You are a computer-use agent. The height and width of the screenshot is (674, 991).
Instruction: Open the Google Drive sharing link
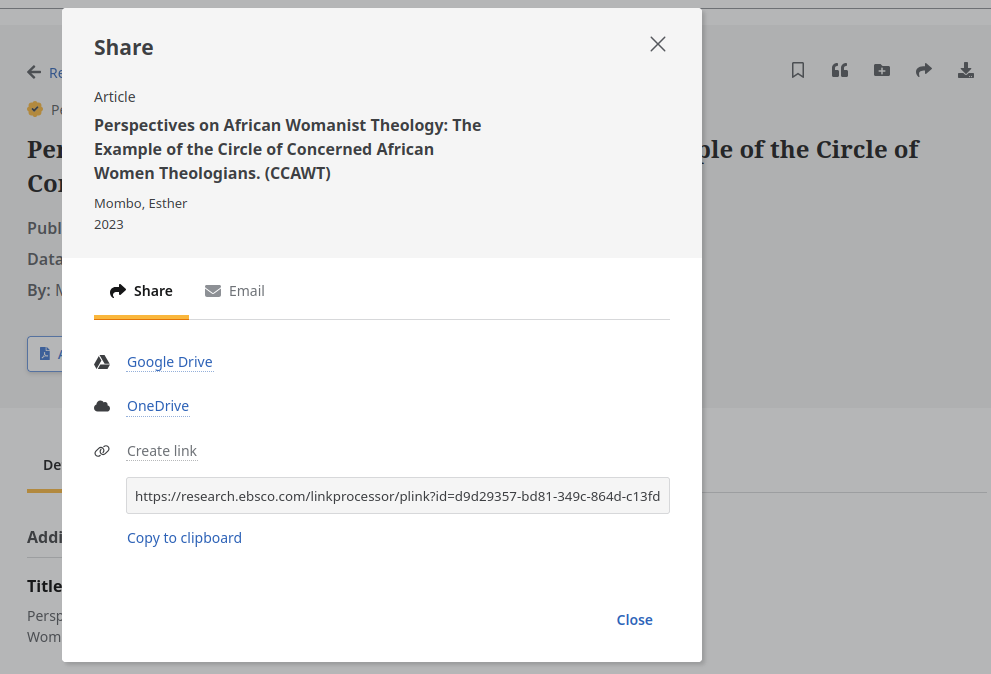pyautogui.click(x=169, y=362)
